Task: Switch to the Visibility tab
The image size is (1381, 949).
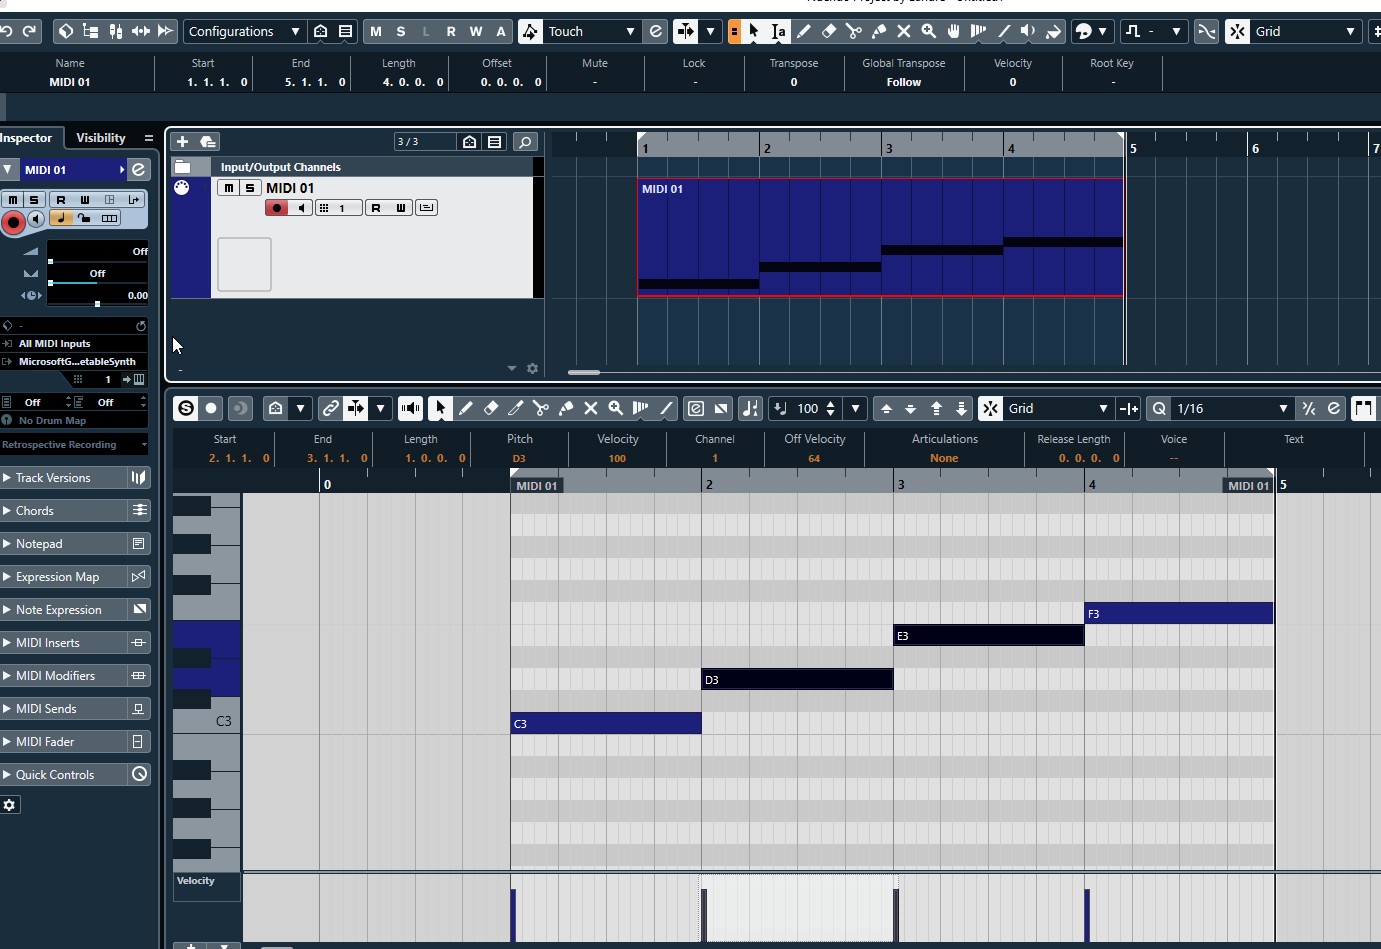Action: coord(101,138)
